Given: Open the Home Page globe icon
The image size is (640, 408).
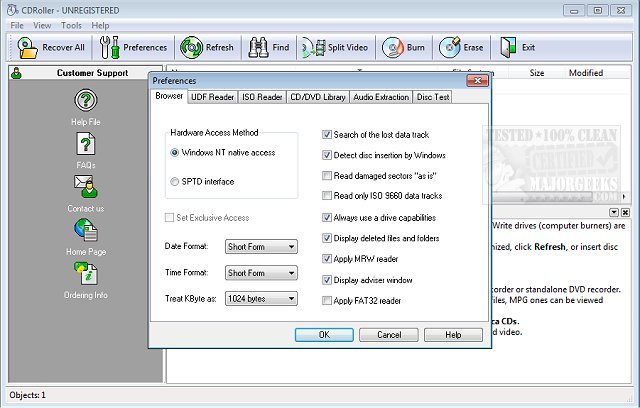Looking at the screenshot, I should tap(86, 230).
